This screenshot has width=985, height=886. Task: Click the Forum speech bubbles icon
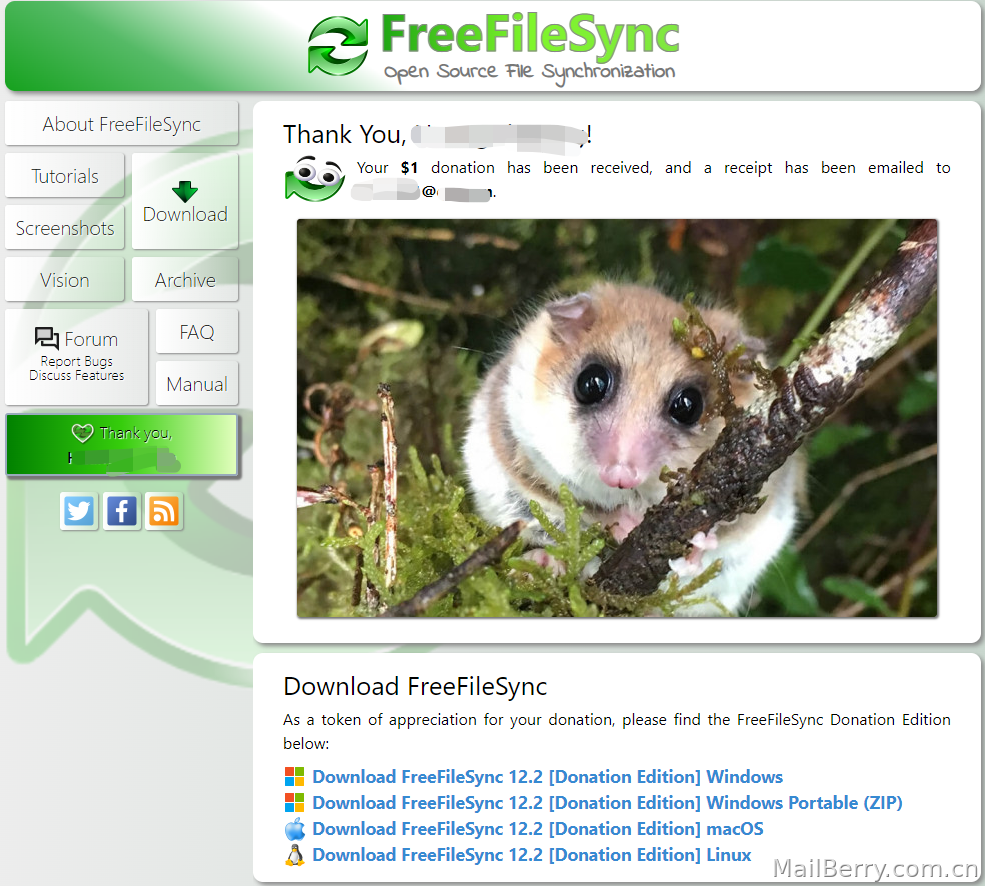coord(46,338)
